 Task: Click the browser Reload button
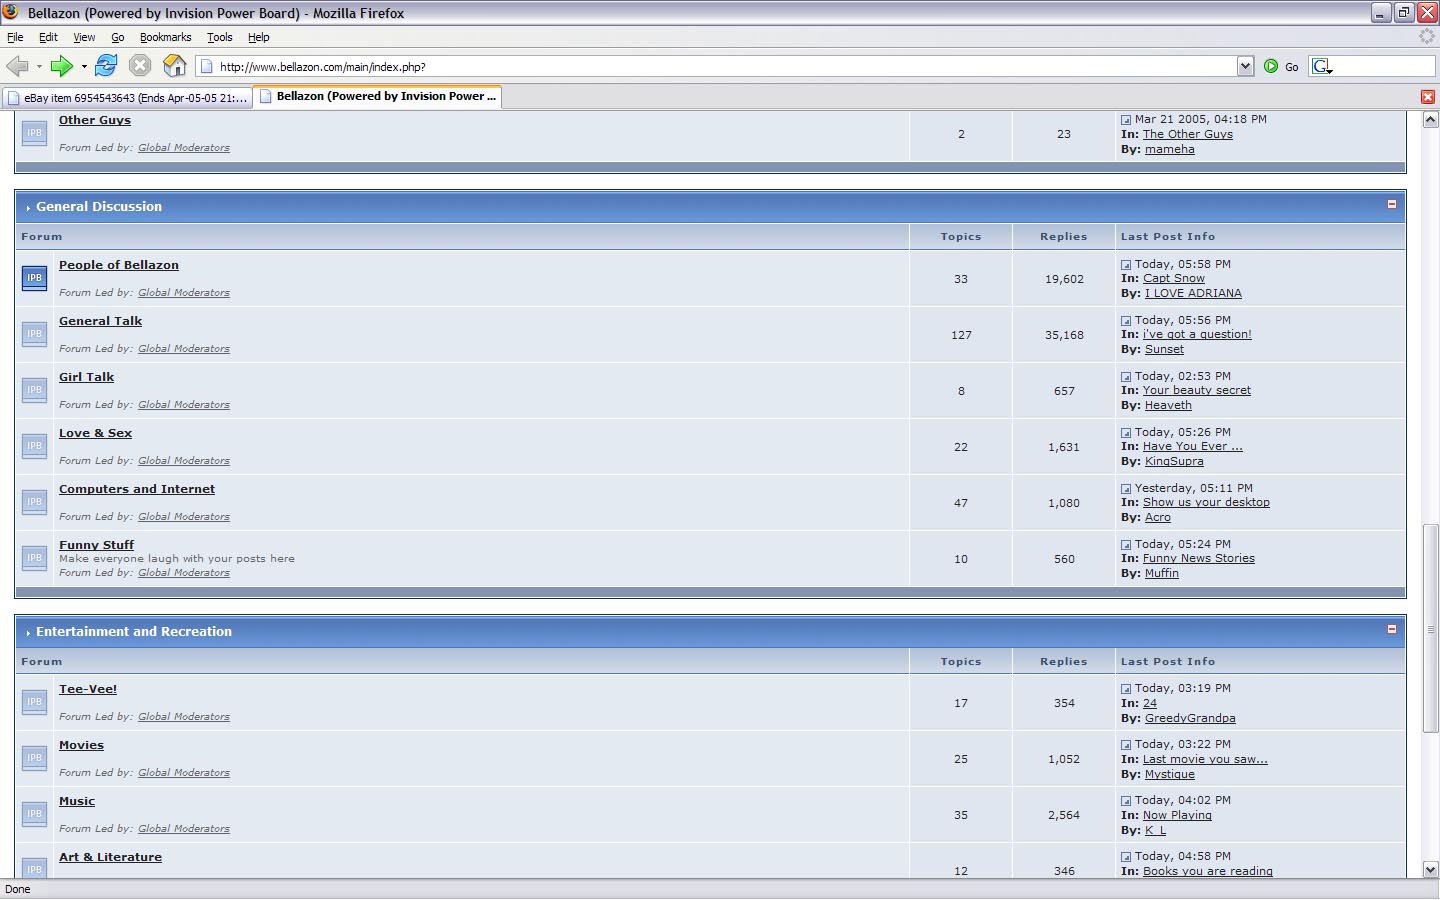pos(106,66)
